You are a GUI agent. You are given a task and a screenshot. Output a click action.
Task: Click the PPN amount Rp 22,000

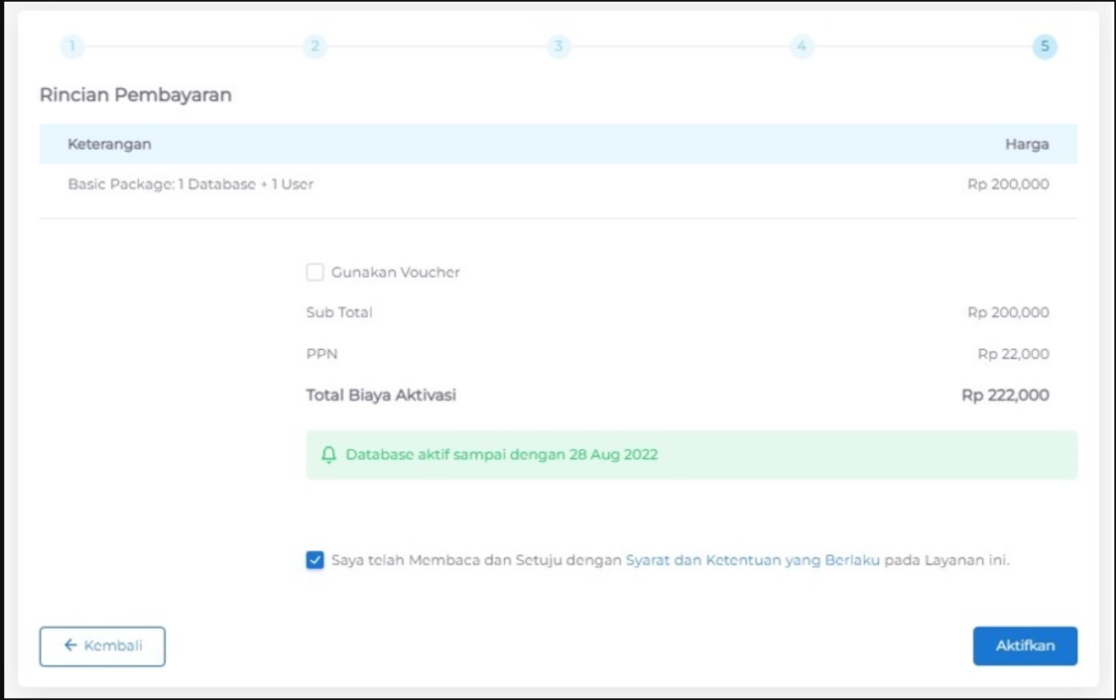point(1013,354)
